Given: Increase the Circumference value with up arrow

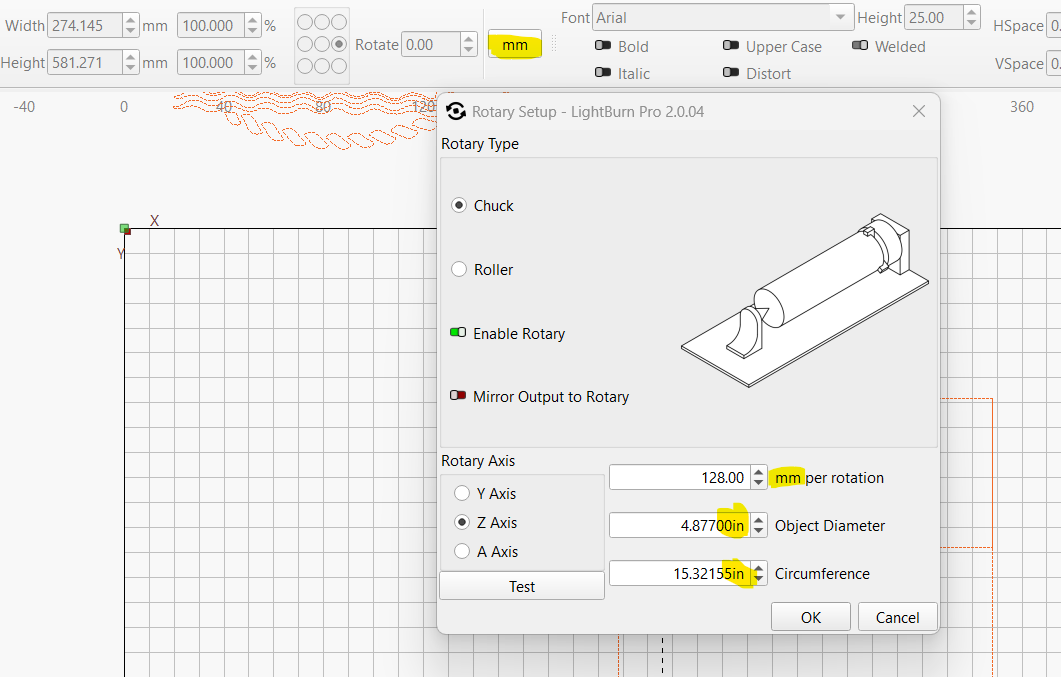Looking at the screenshot, I should tap(759, 568).
